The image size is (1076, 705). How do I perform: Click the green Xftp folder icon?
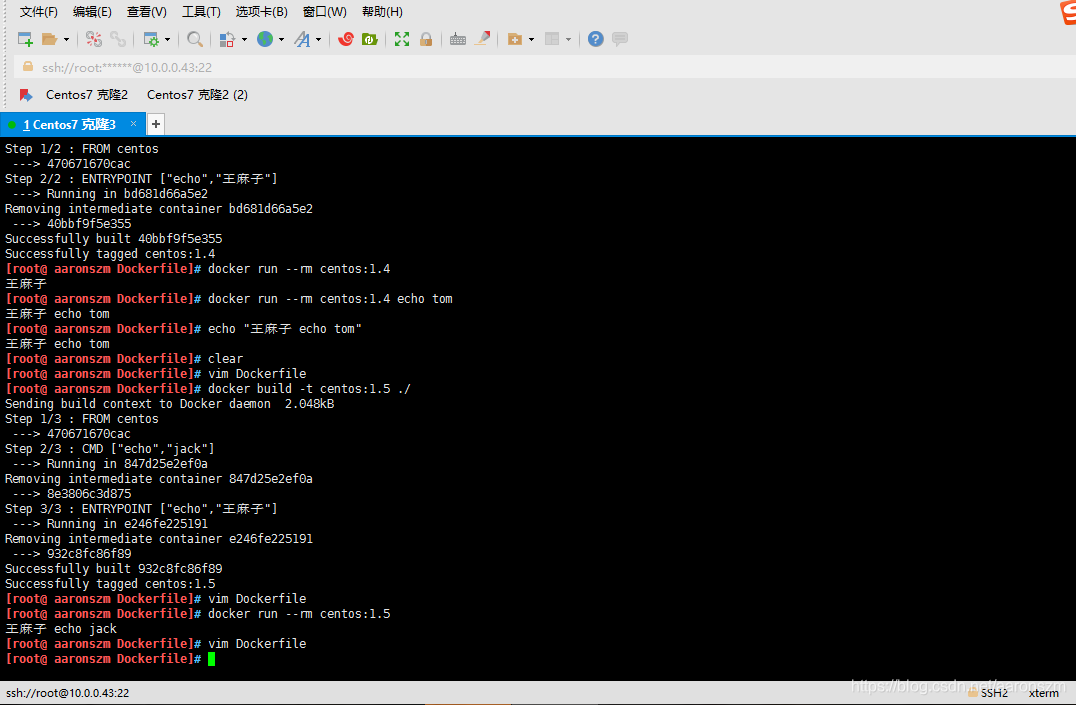pos(370,39)
